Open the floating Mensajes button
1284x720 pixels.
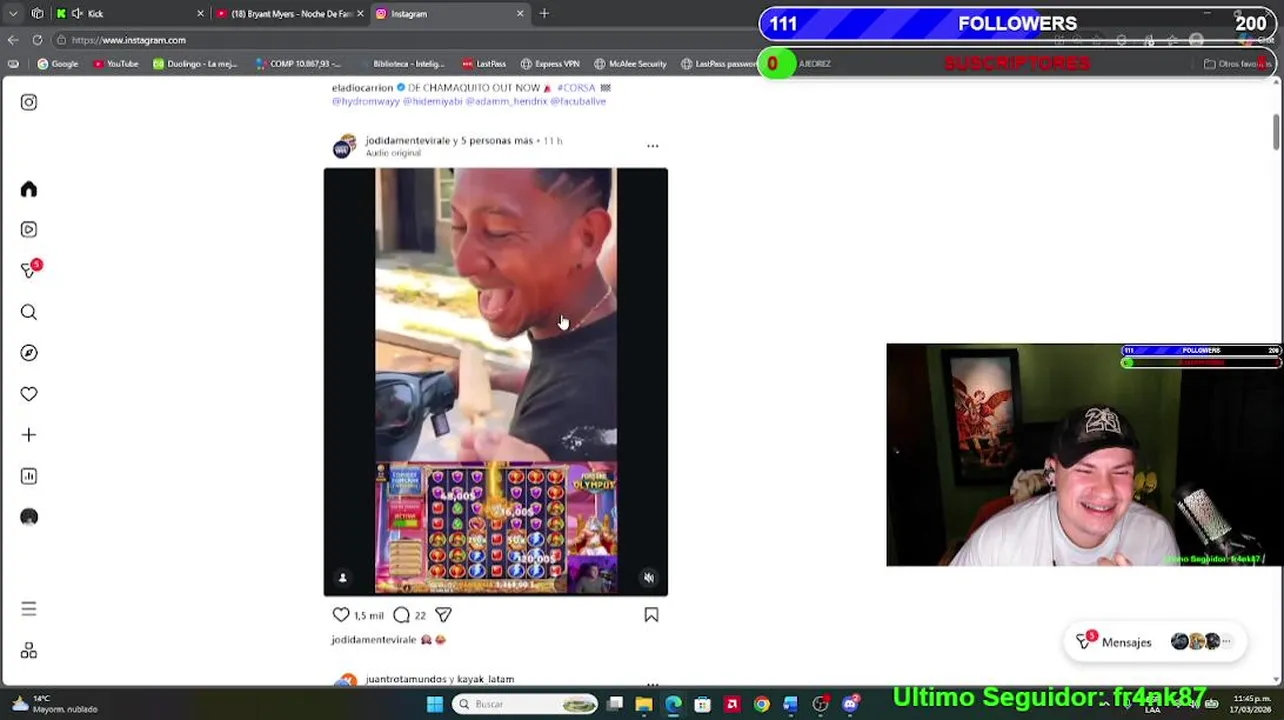[1155, 642]
